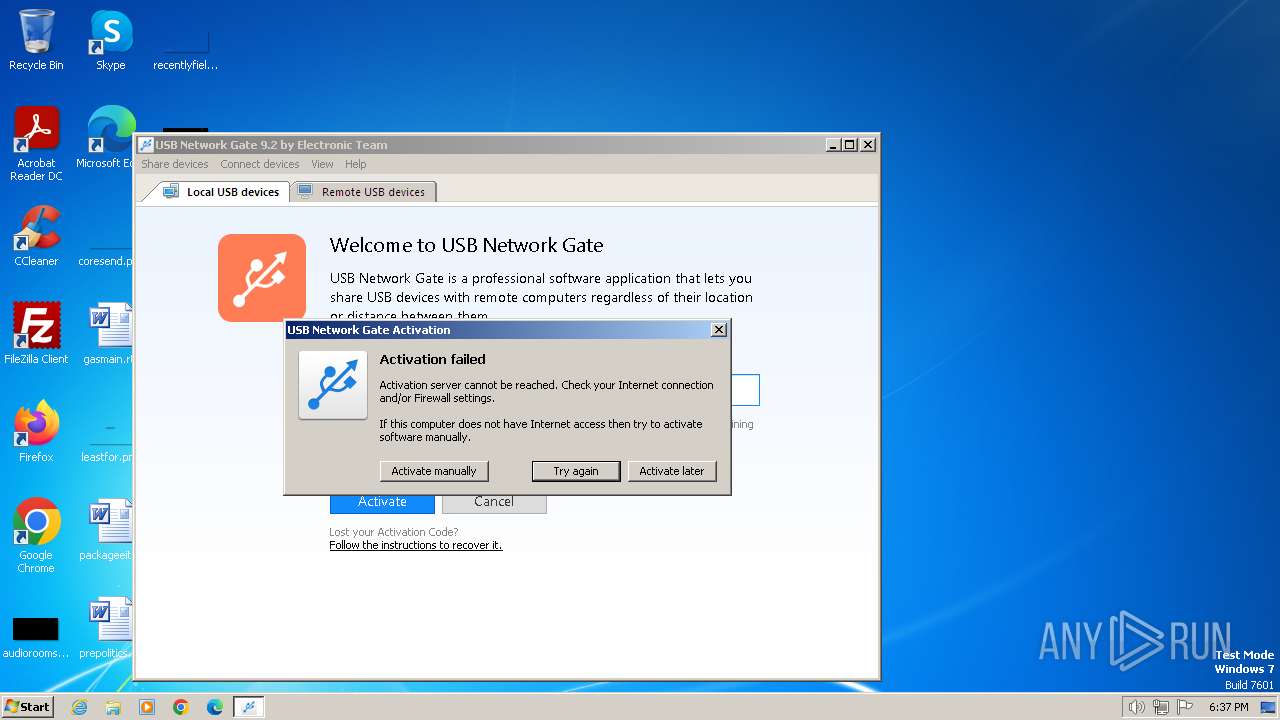Select the audiorooms desktop file
The image size is (1280, 720).
36,637
